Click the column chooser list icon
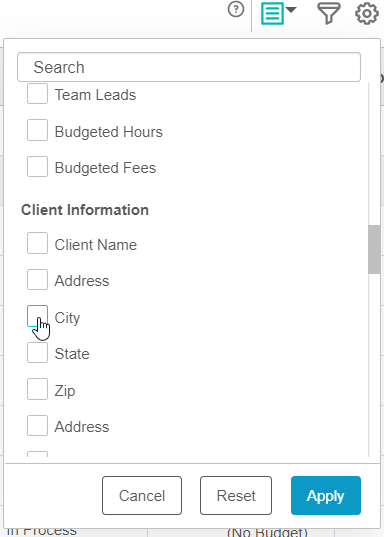384x537 pixels. [x=272, y=14]
